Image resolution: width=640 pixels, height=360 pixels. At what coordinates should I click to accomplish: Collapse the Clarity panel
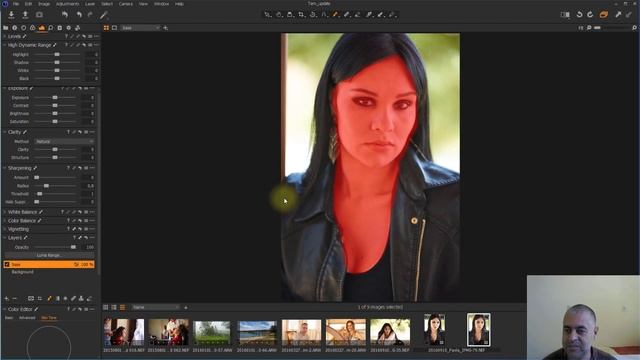pos(4,132)
